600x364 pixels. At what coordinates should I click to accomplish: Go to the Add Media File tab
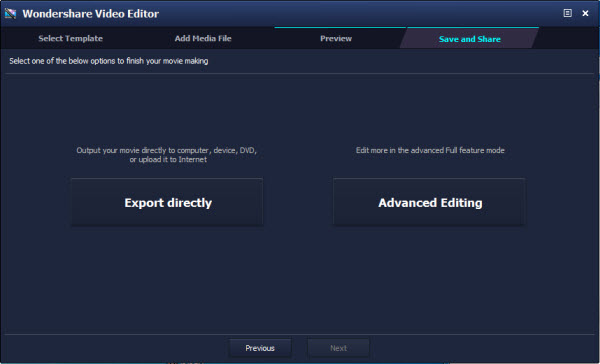tap(203, 38)
